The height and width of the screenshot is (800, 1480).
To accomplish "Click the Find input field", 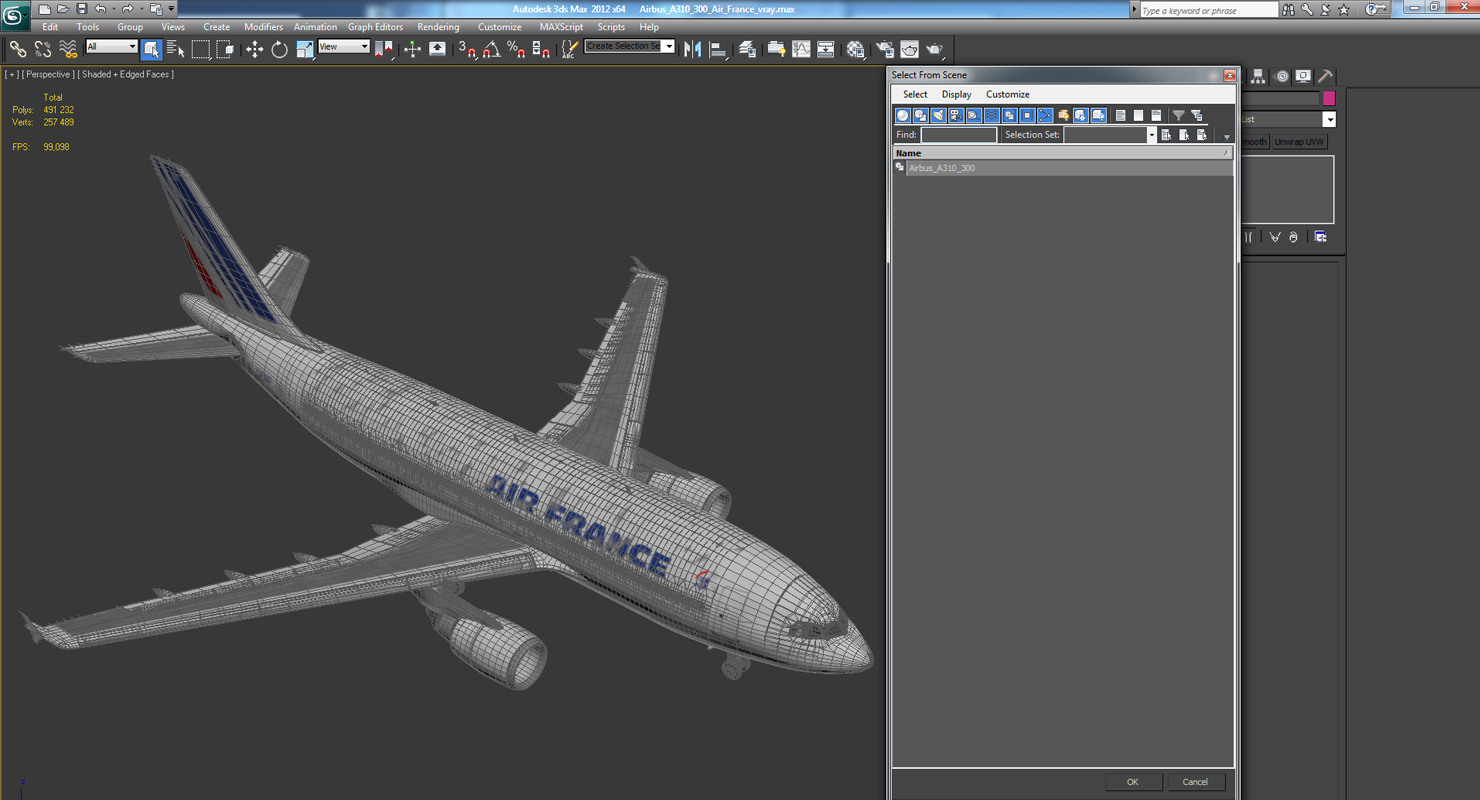I will (x=958, y=135).
